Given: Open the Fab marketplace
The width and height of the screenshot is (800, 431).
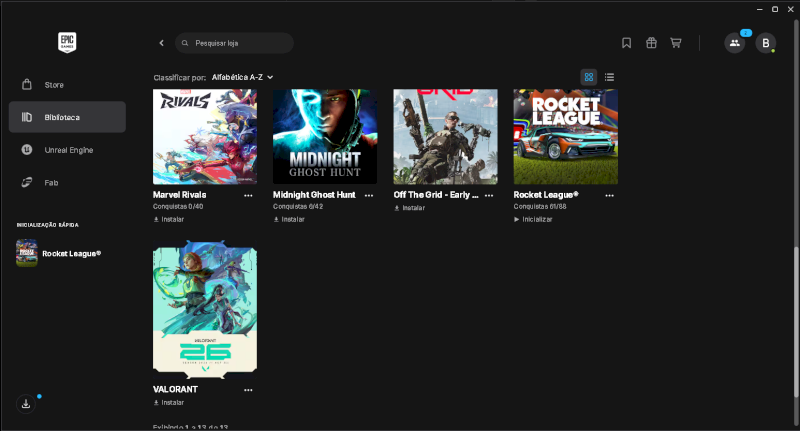Looking at the screenshot, I should coord(67,183).
